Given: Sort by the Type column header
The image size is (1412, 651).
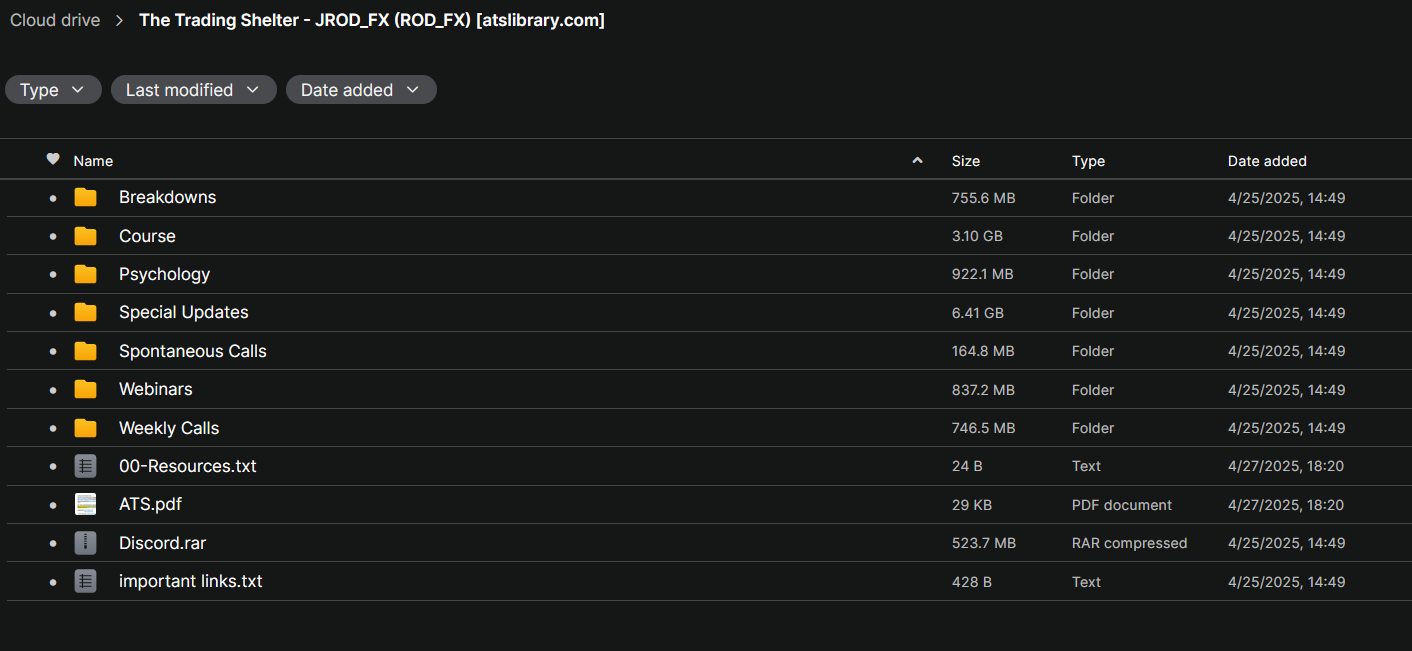Looking at the screenshot, I should click(1088, 161).
